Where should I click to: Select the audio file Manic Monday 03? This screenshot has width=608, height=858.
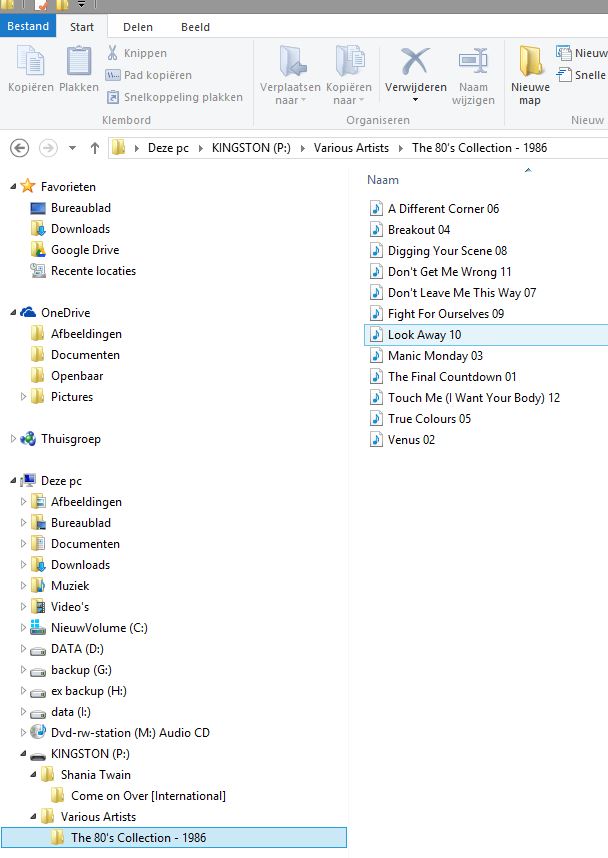(435, 356)
